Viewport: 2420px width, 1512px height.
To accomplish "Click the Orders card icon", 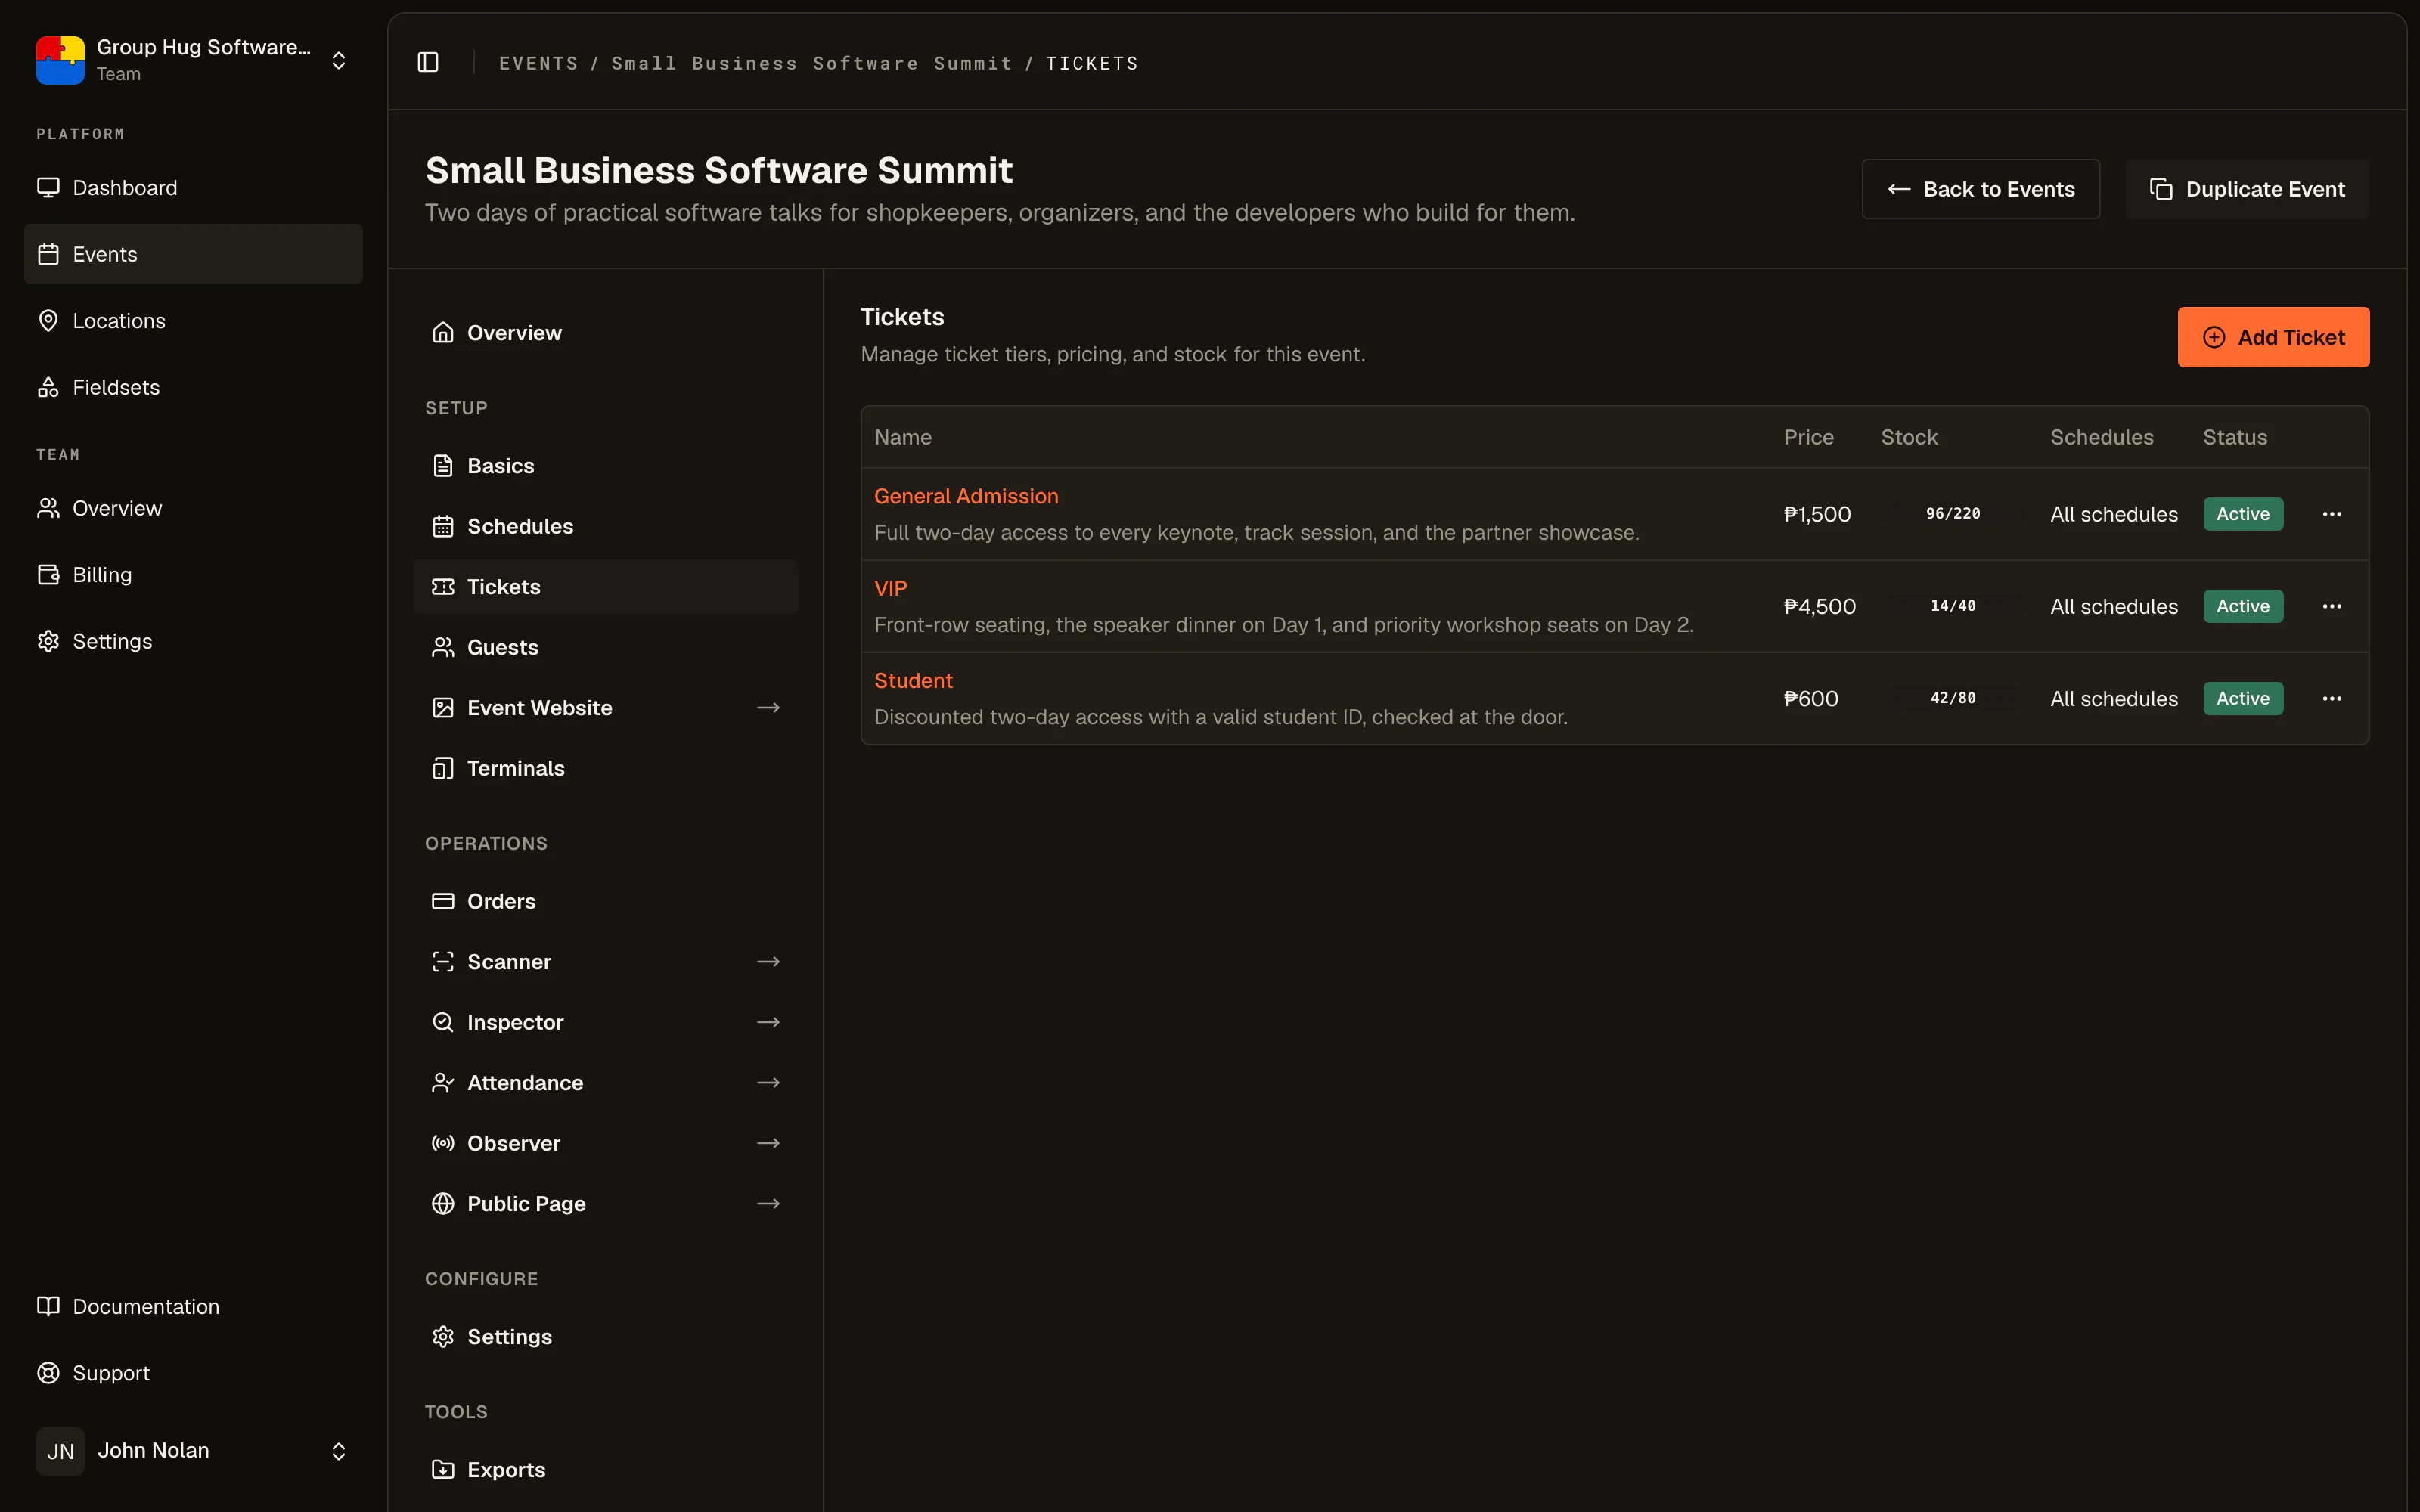I will pyautogui.click(x=443, y=901).
